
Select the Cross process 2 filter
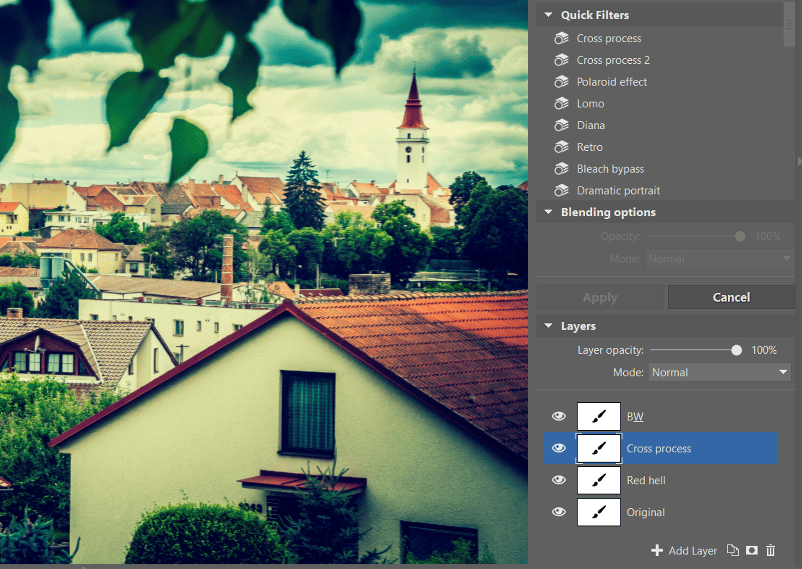[x=613, y=60]
